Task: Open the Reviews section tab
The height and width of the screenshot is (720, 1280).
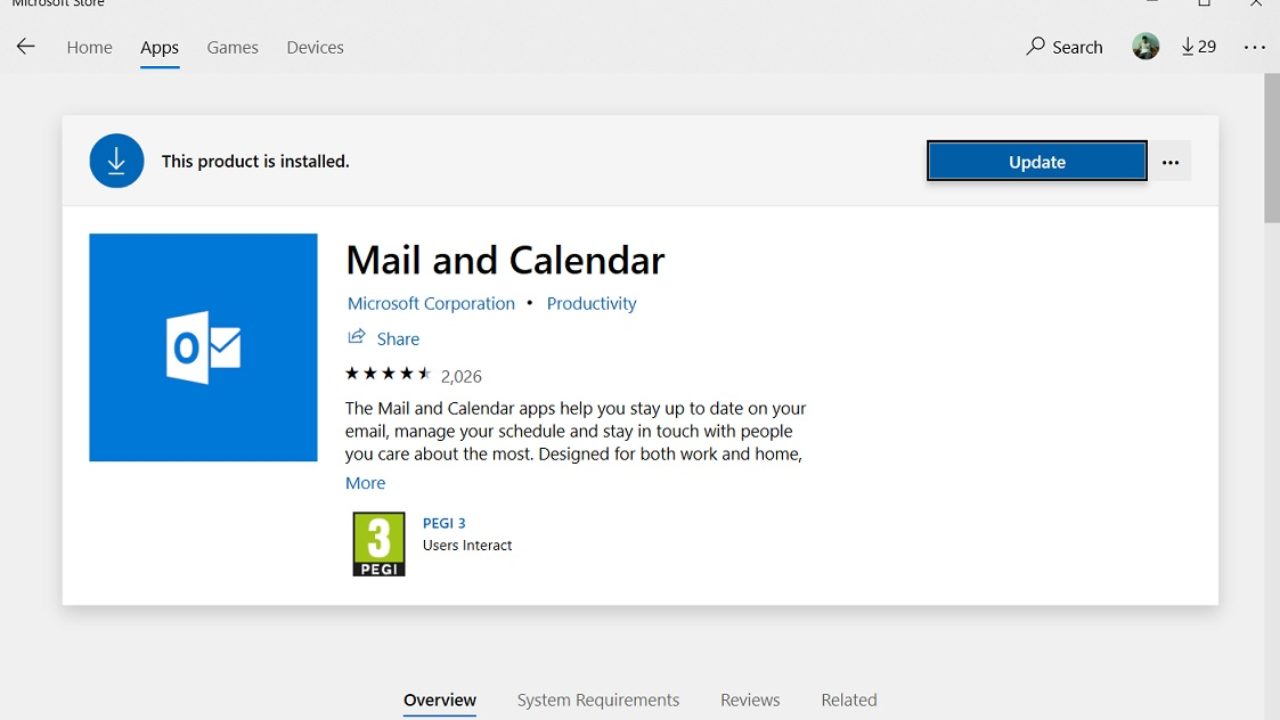Action: coord(750,700)
